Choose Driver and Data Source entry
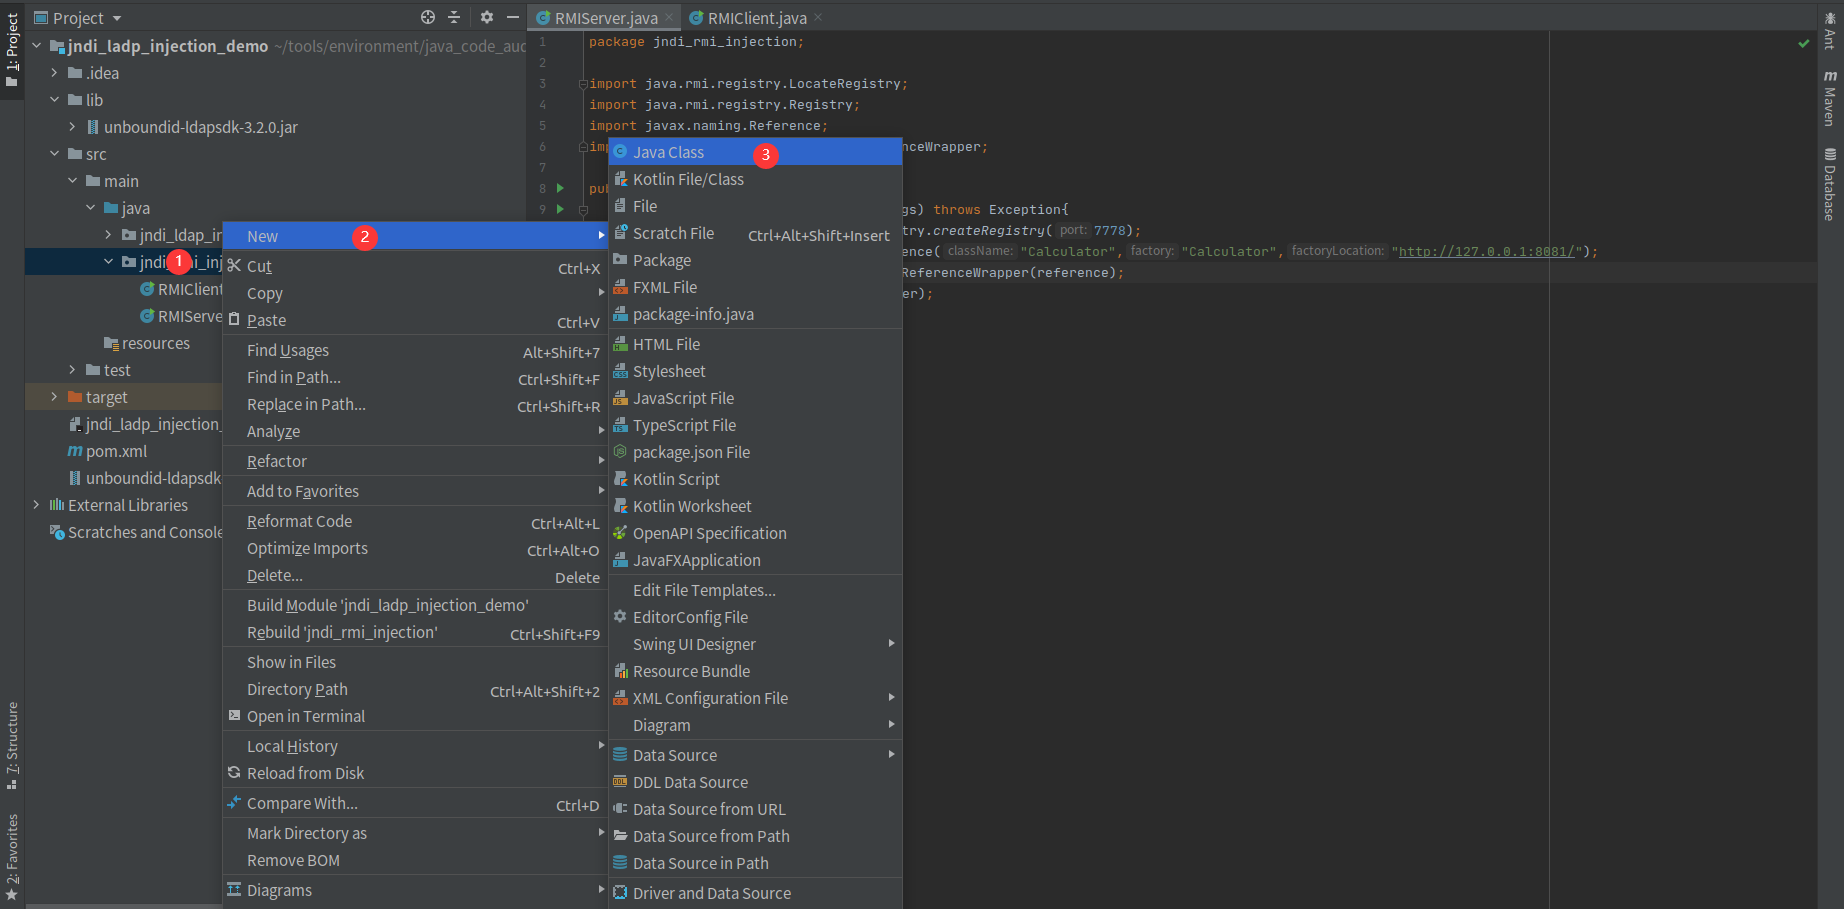Image resolution: width=1844 pixels, height=909 pixels. click(x=755, y=893)
